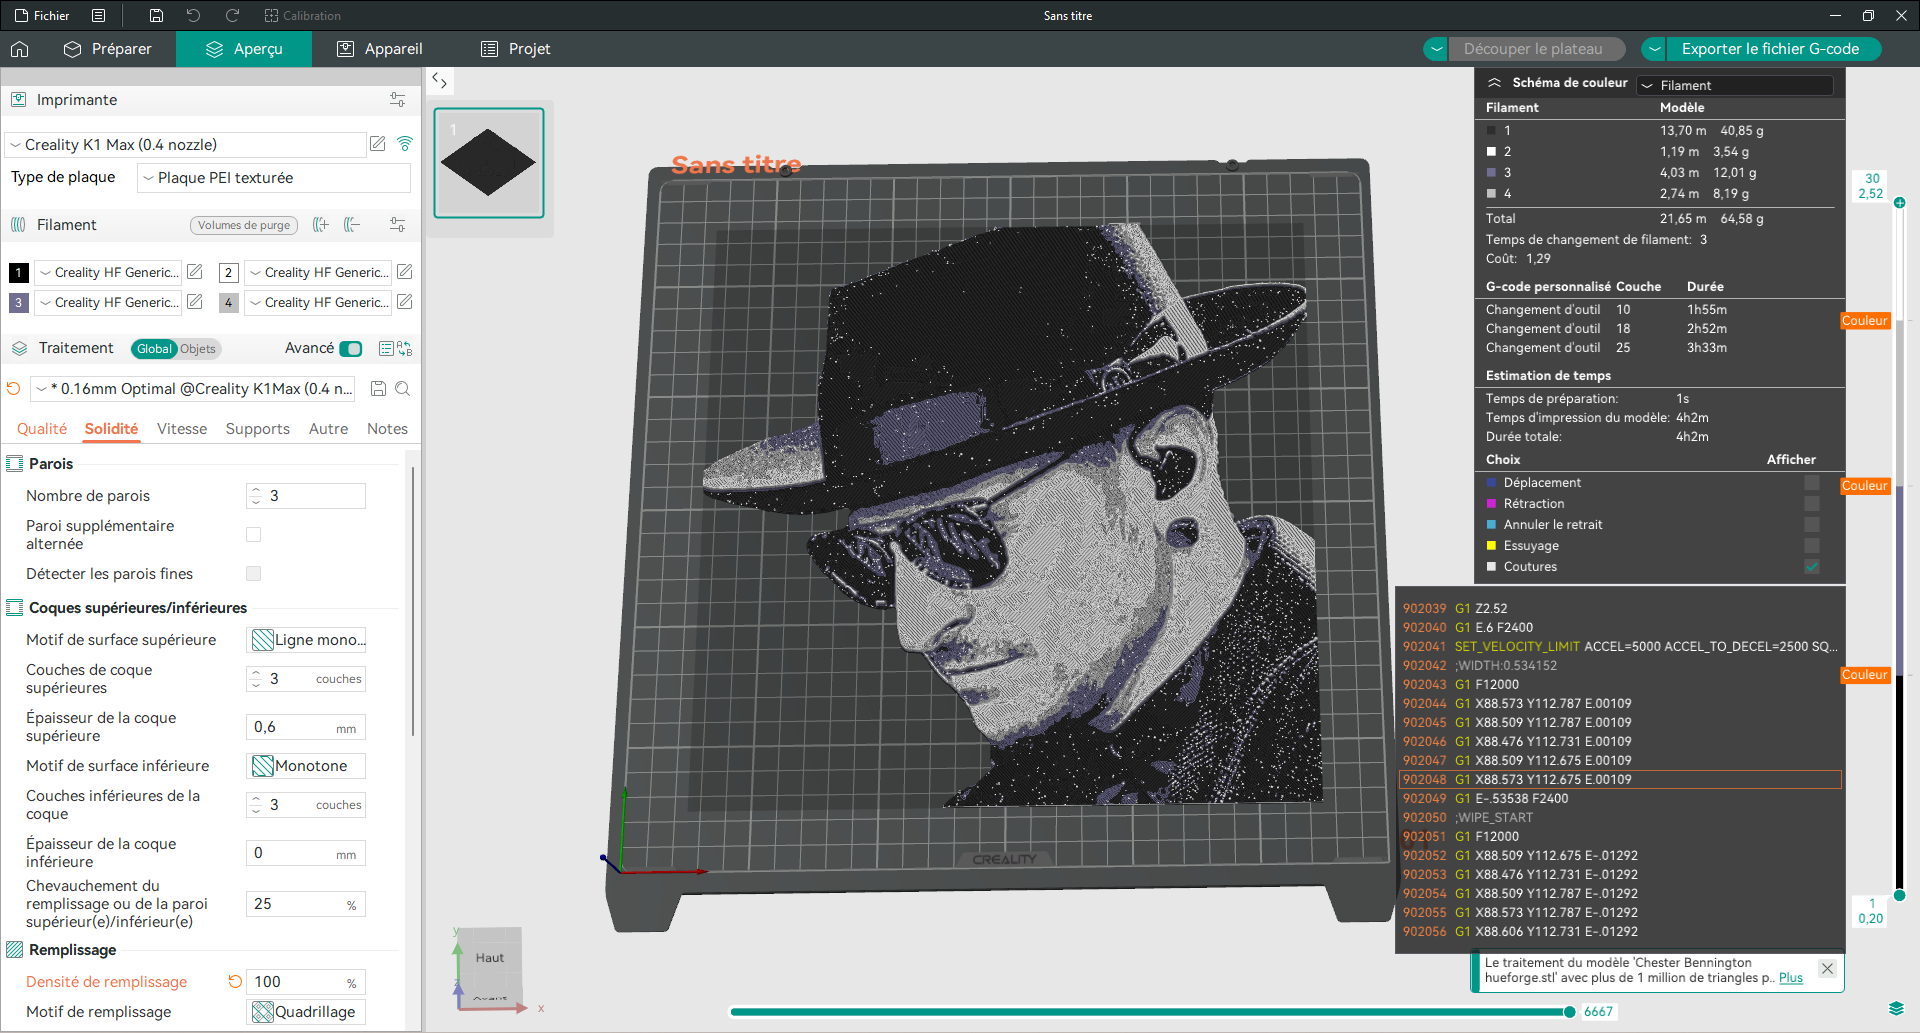This screenshot has width=1920, height=1033.
Task: Open the Projet tab
Action: coord(516,49)
